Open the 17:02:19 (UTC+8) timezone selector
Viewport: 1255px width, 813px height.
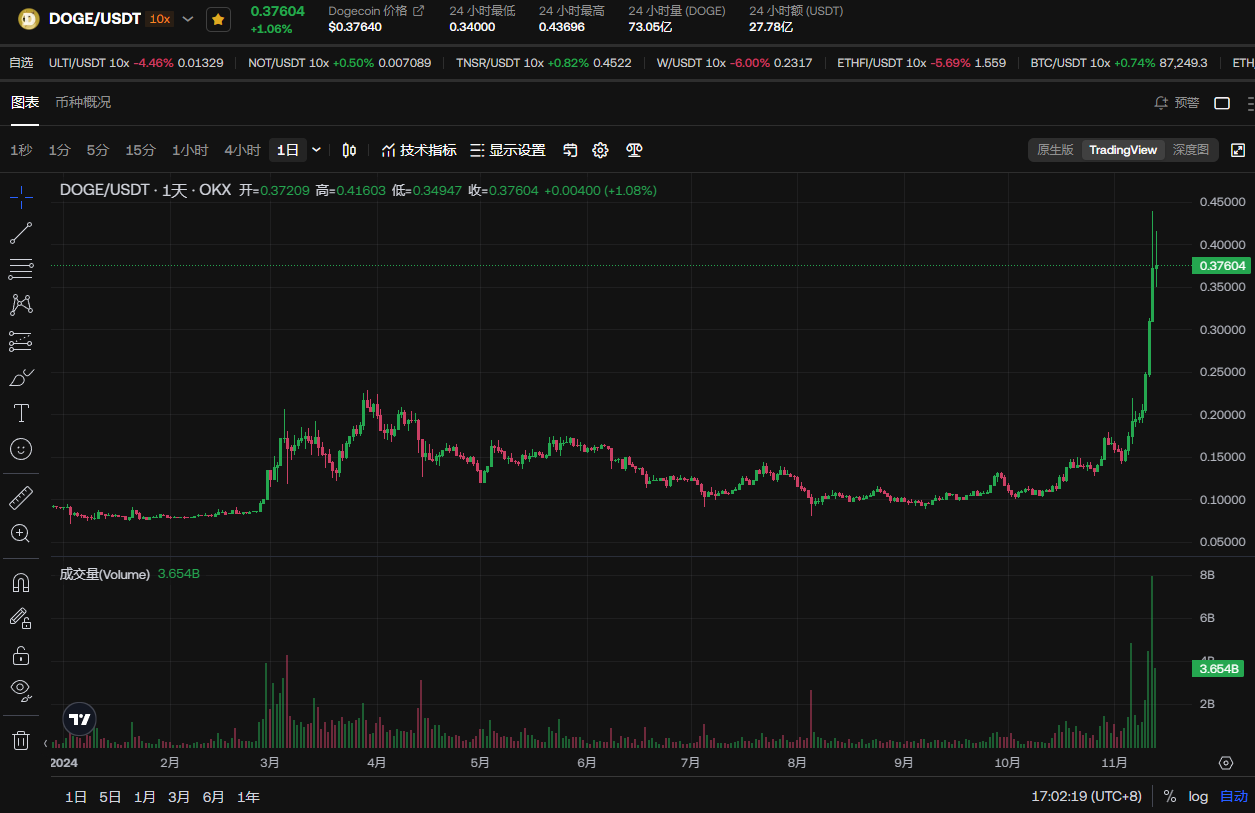coord(1086,797)
